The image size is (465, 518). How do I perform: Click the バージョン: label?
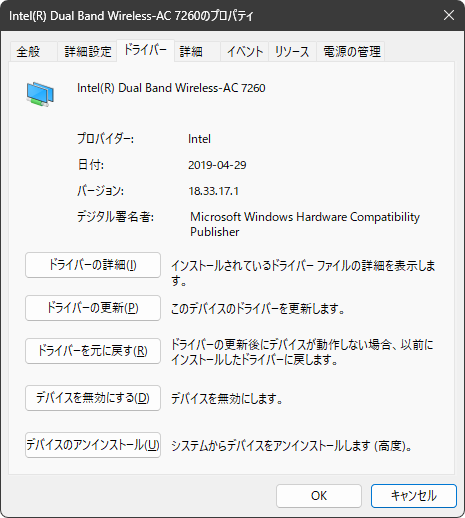(x=100, y=191)
